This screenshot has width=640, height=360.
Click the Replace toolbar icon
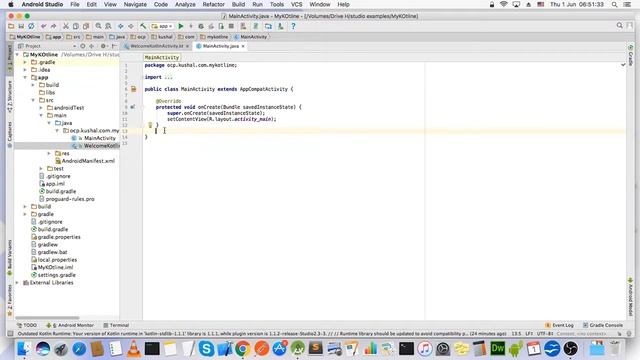(108, 26)
